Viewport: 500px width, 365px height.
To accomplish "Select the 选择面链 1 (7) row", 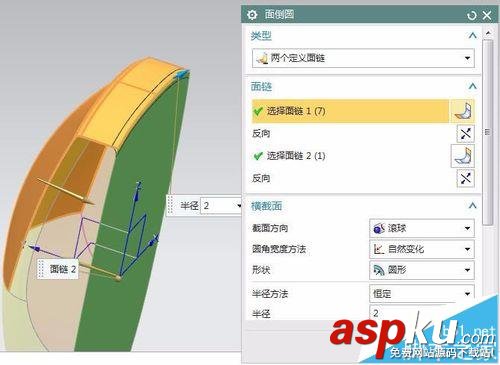I will 350,111.
